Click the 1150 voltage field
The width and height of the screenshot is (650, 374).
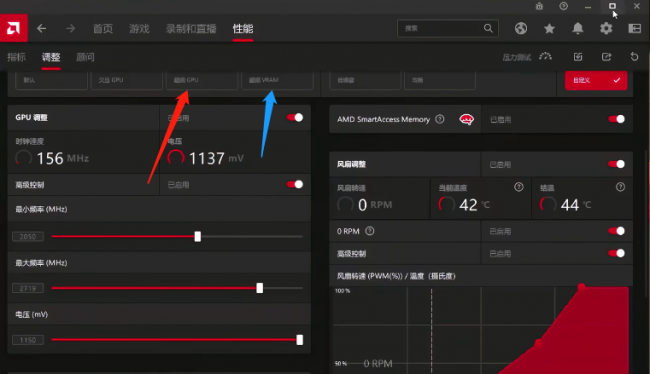click(28, 340)
